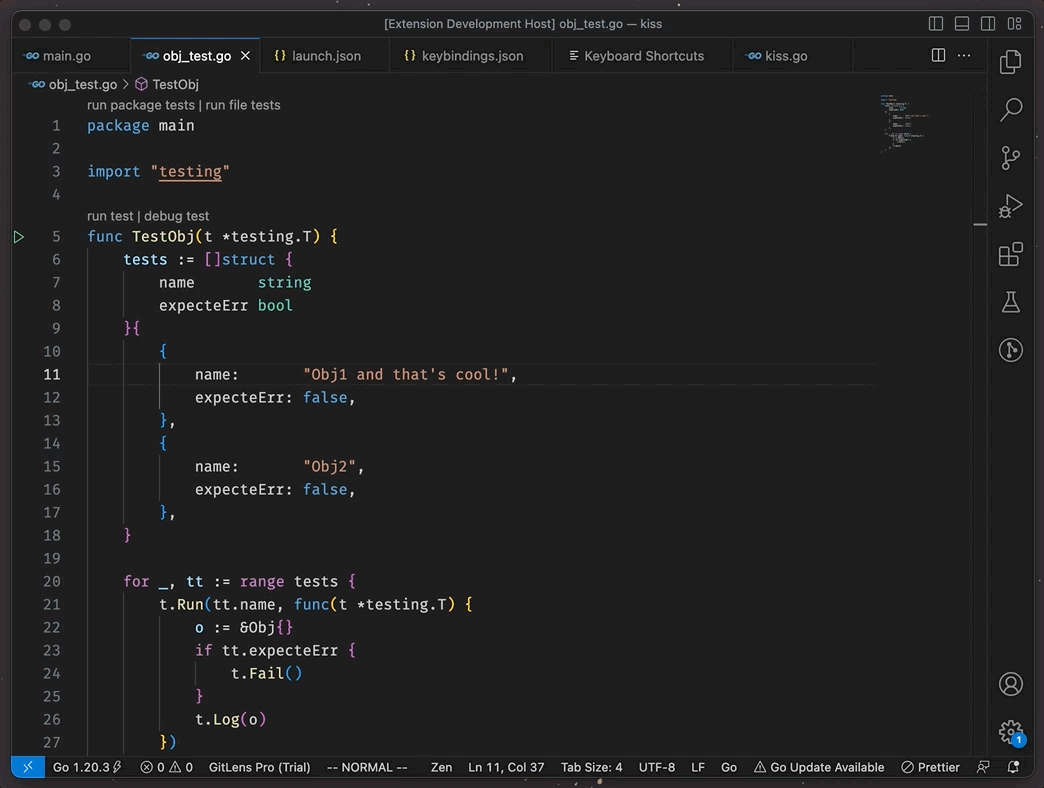Click the "debug test" code lens link
Screen dimensions: 1044x788
[x=177, y=216]
